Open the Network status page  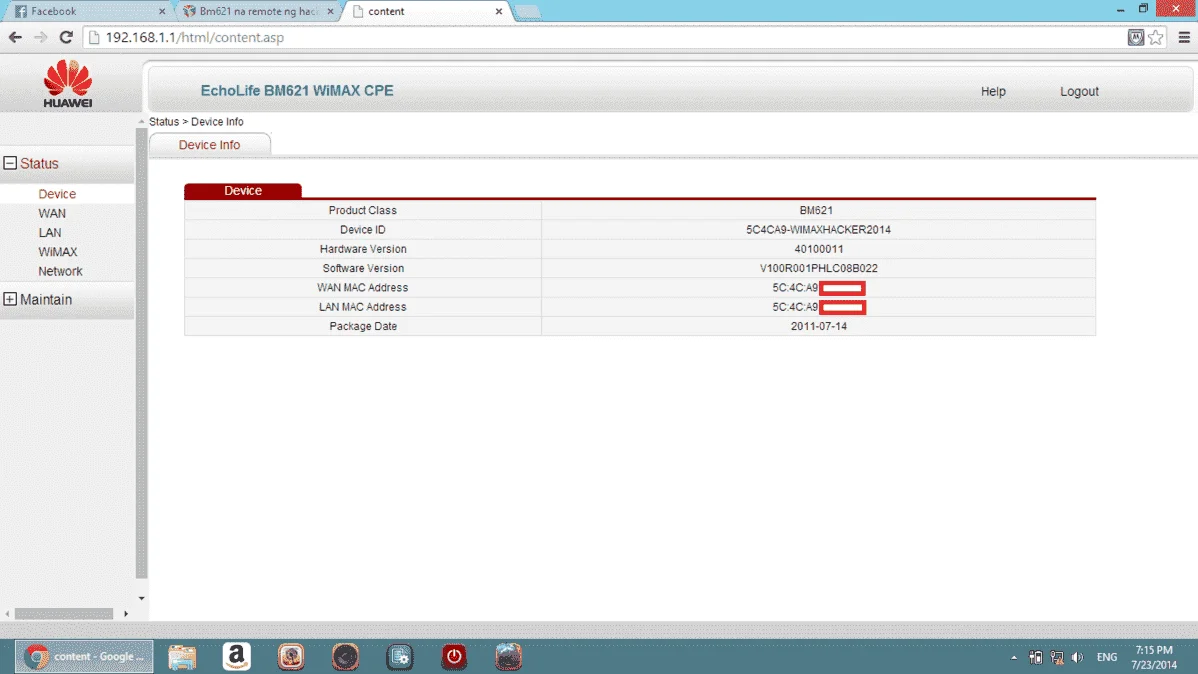point(60,271)
